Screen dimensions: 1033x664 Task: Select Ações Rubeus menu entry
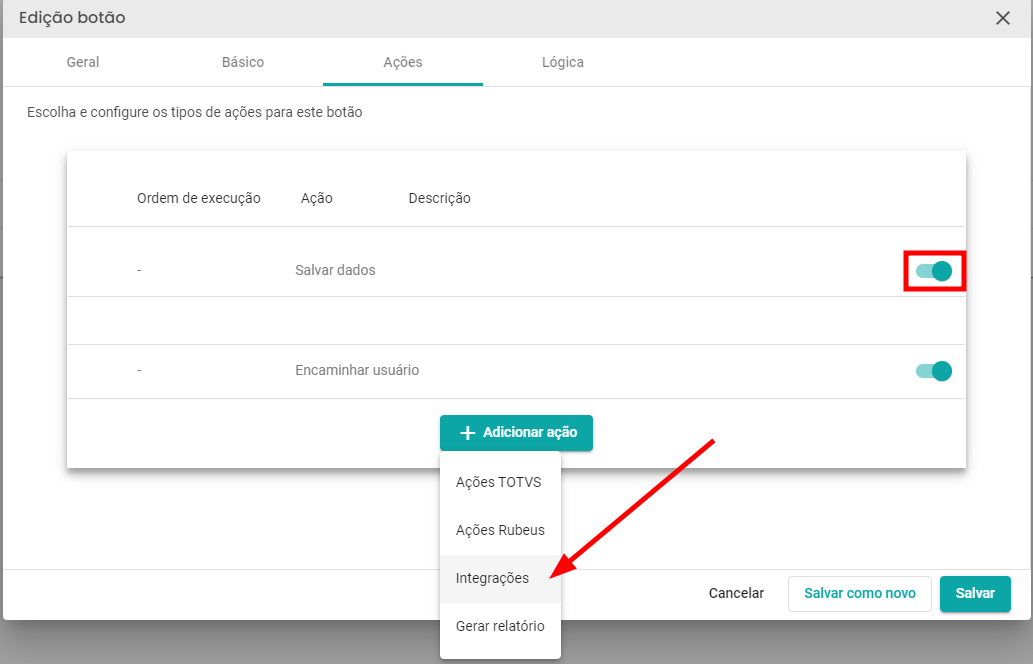500,530
